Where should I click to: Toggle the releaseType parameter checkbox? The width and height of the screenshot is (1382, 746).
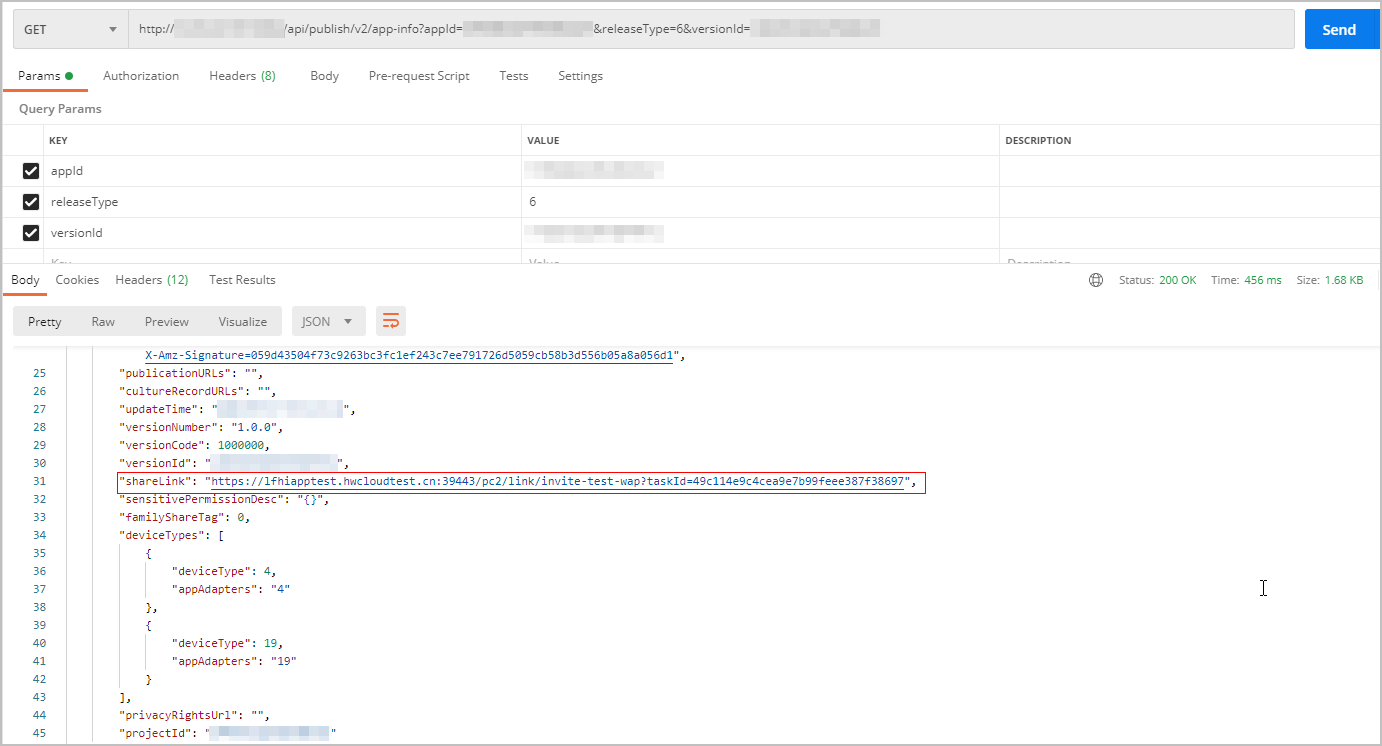[x=31, y=202]
